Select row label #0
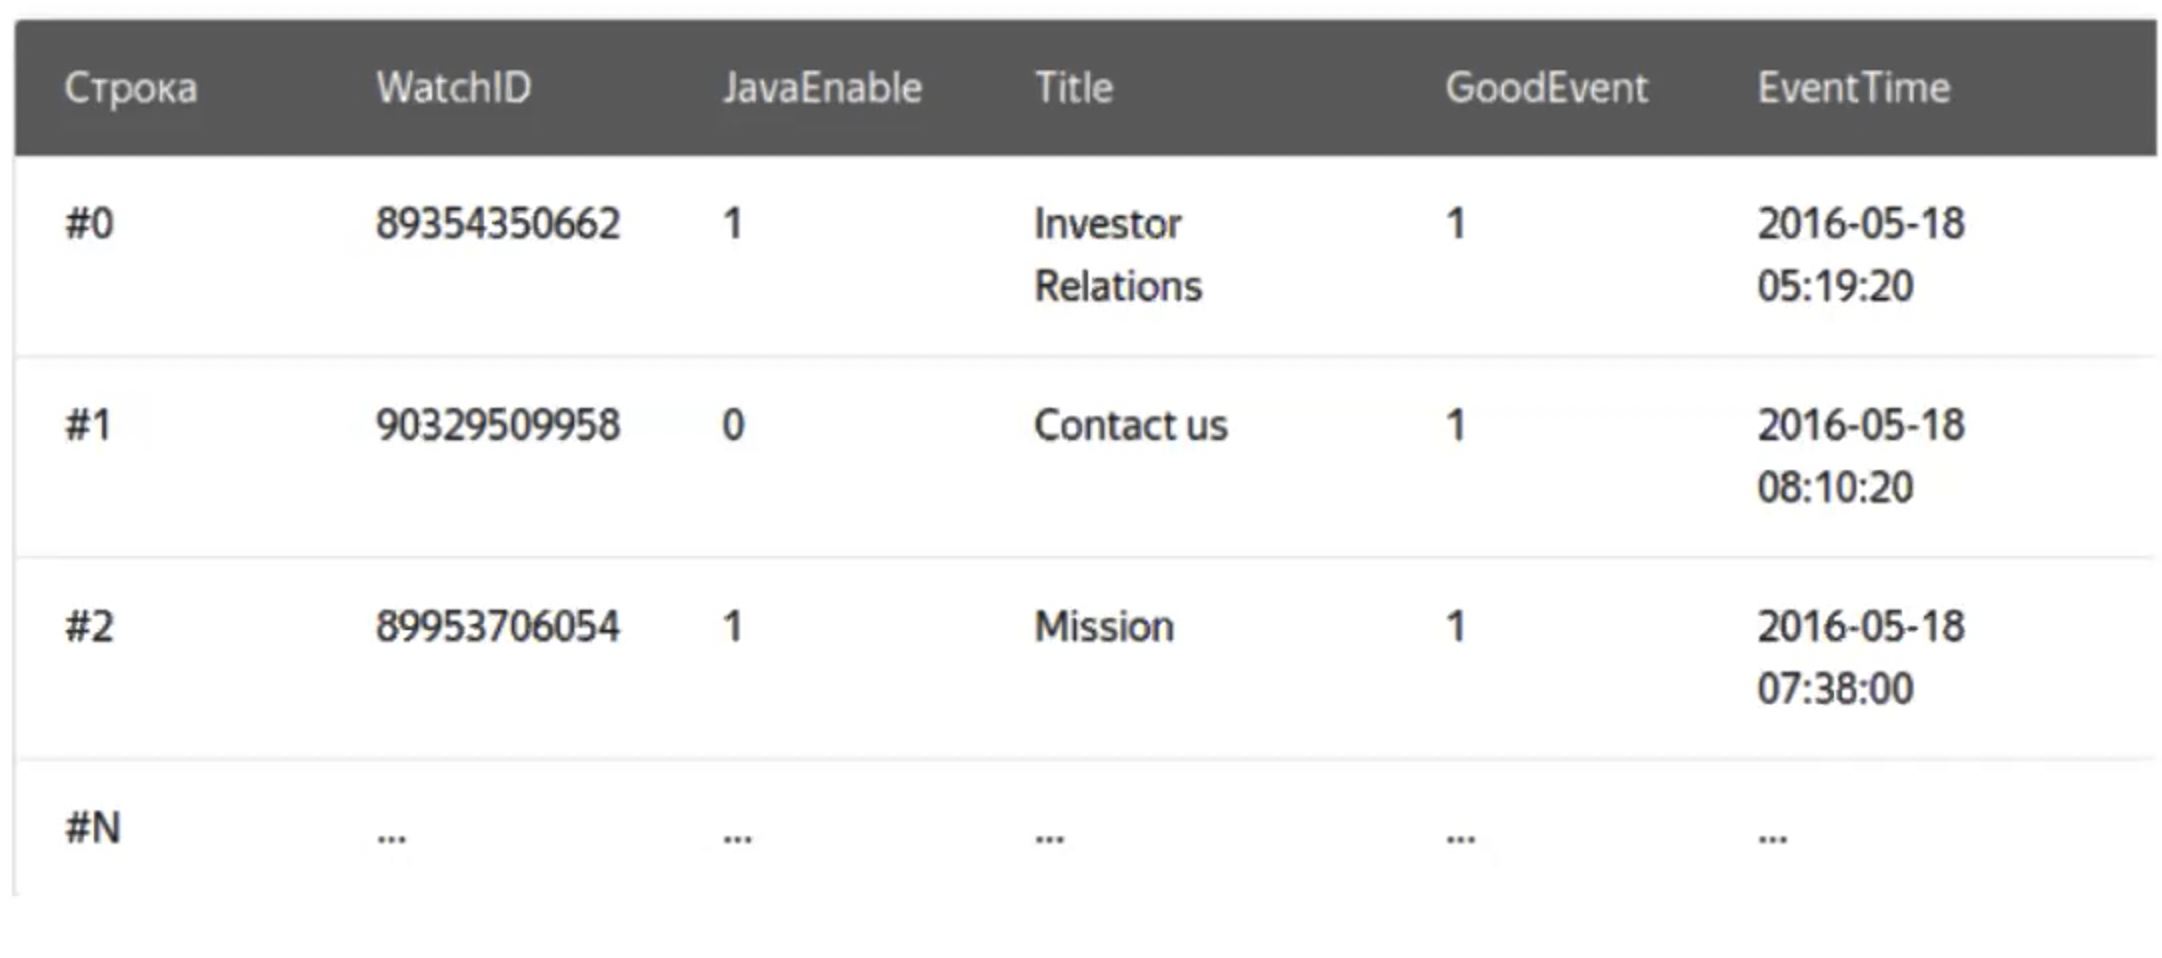Viewport: 2162px width, 958px height. tap(89, 223)
